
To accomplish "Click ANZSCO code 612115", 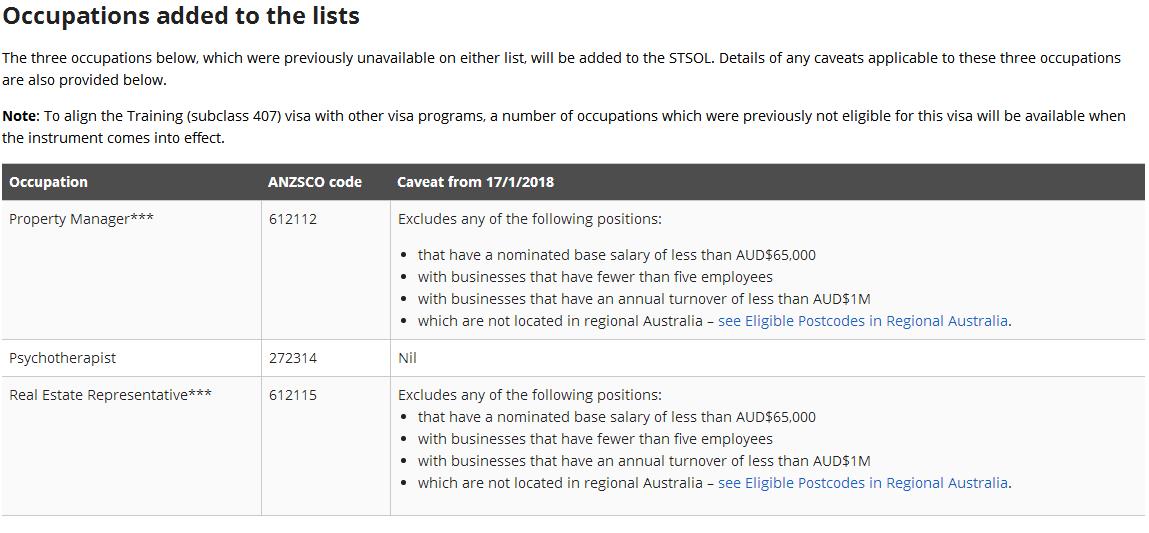I will tap(292, 395).
